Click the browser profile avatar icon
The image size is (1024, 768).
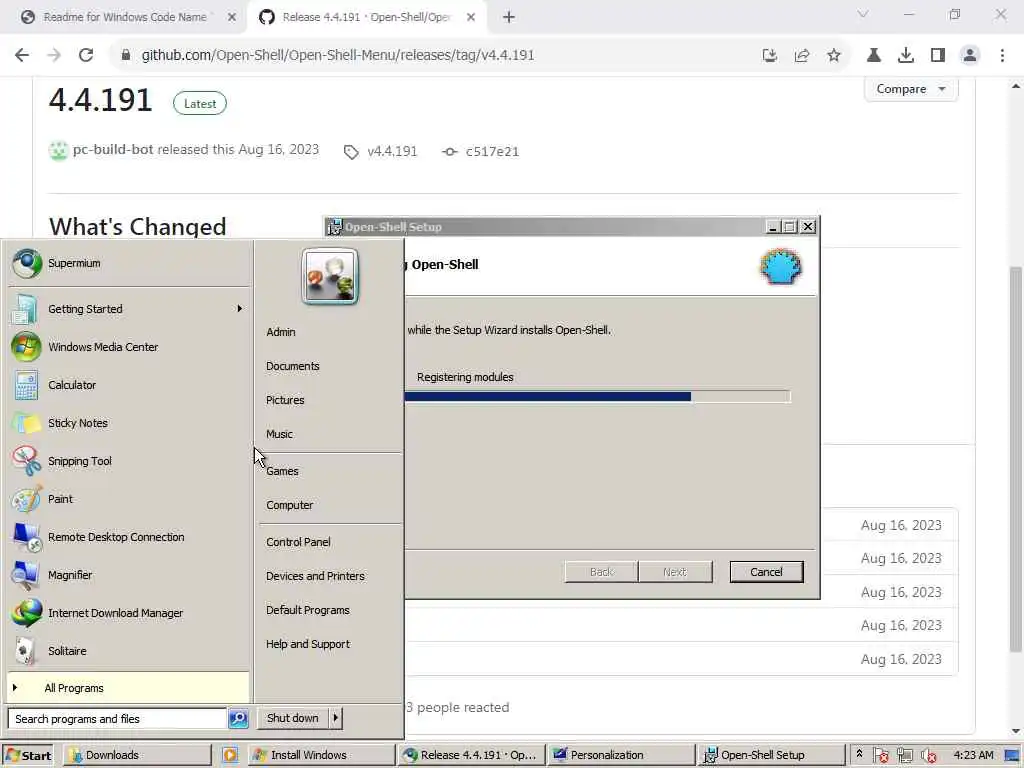[970, 55]
